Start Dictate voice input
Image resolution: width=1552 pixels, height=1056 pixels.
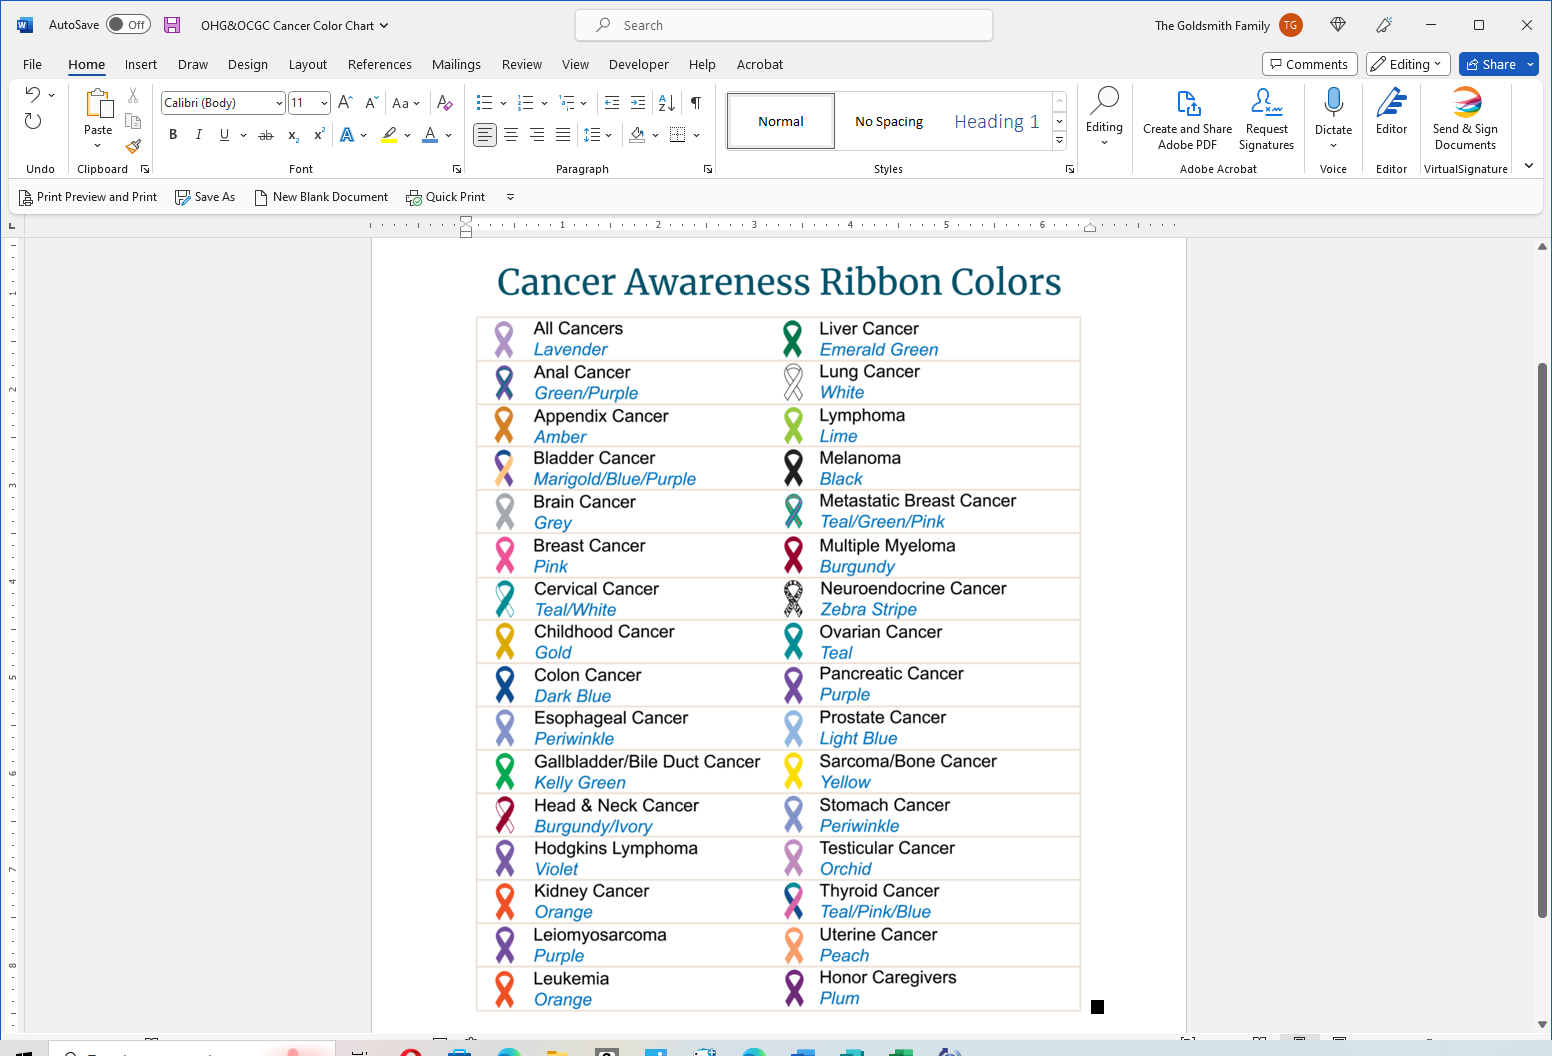pos(1333,110)
